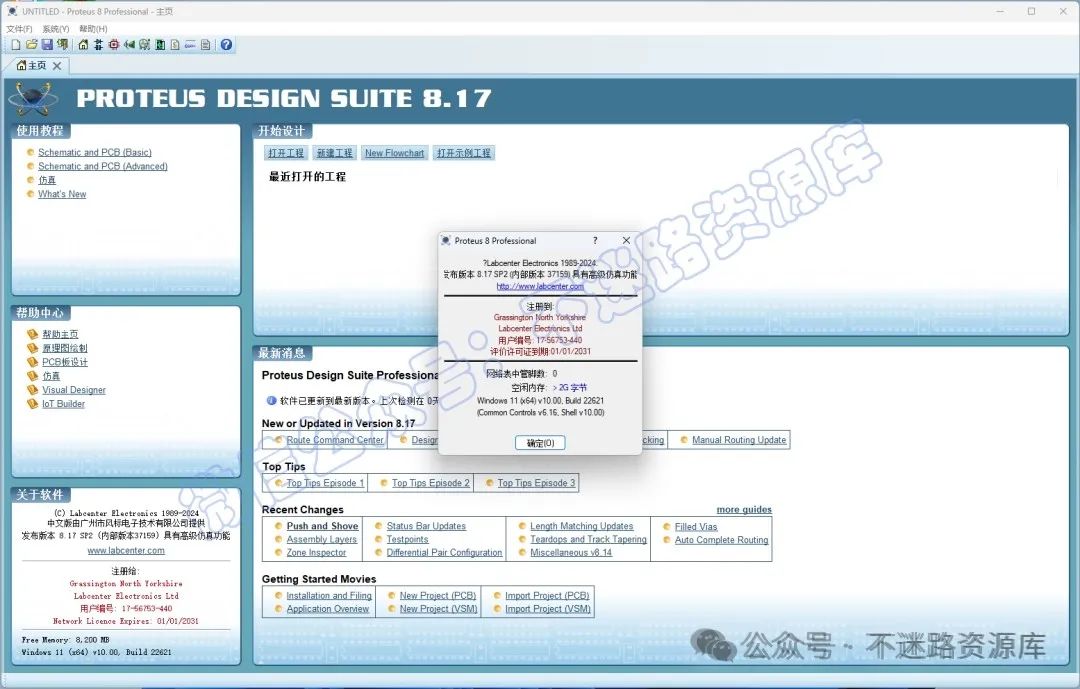Click the Open Project folder icon
This screenshot has height=689, width=1080.
point(32,45)
